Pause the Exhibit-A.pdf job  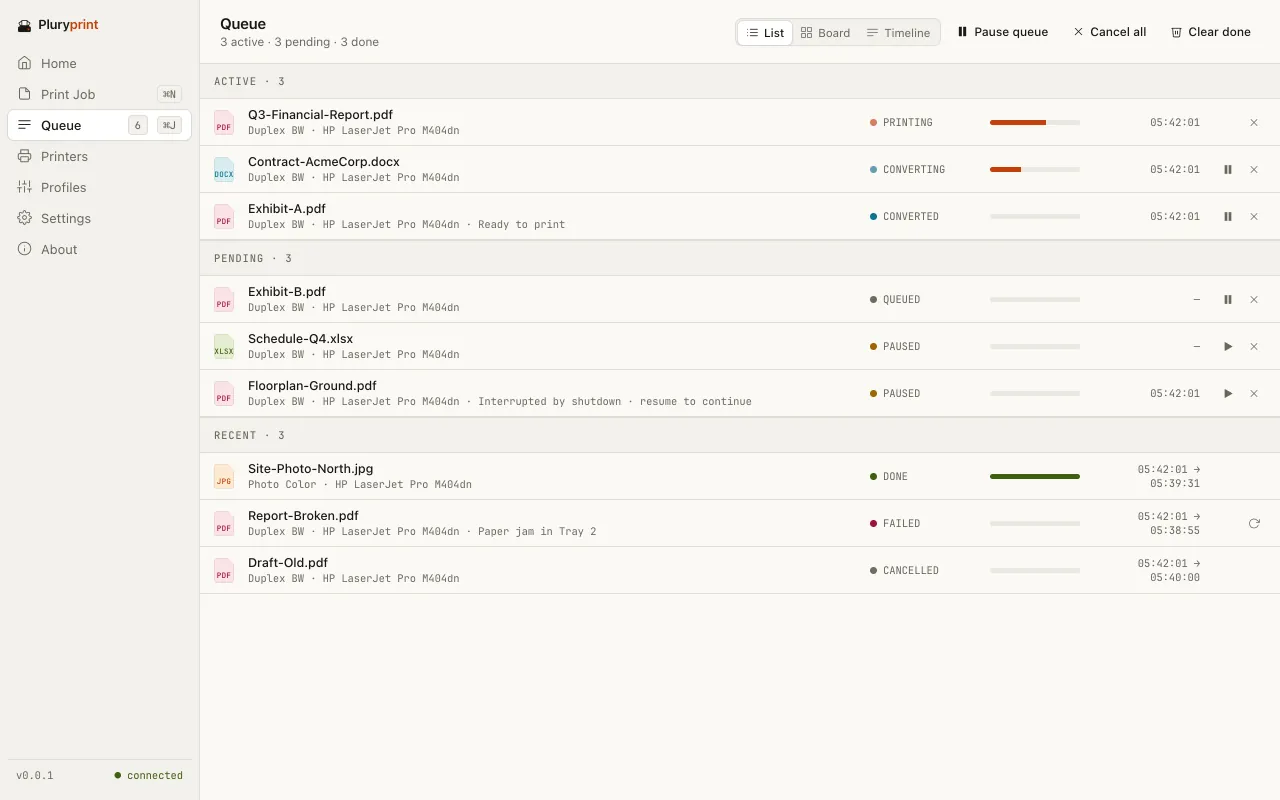[x=1228, y=216]
